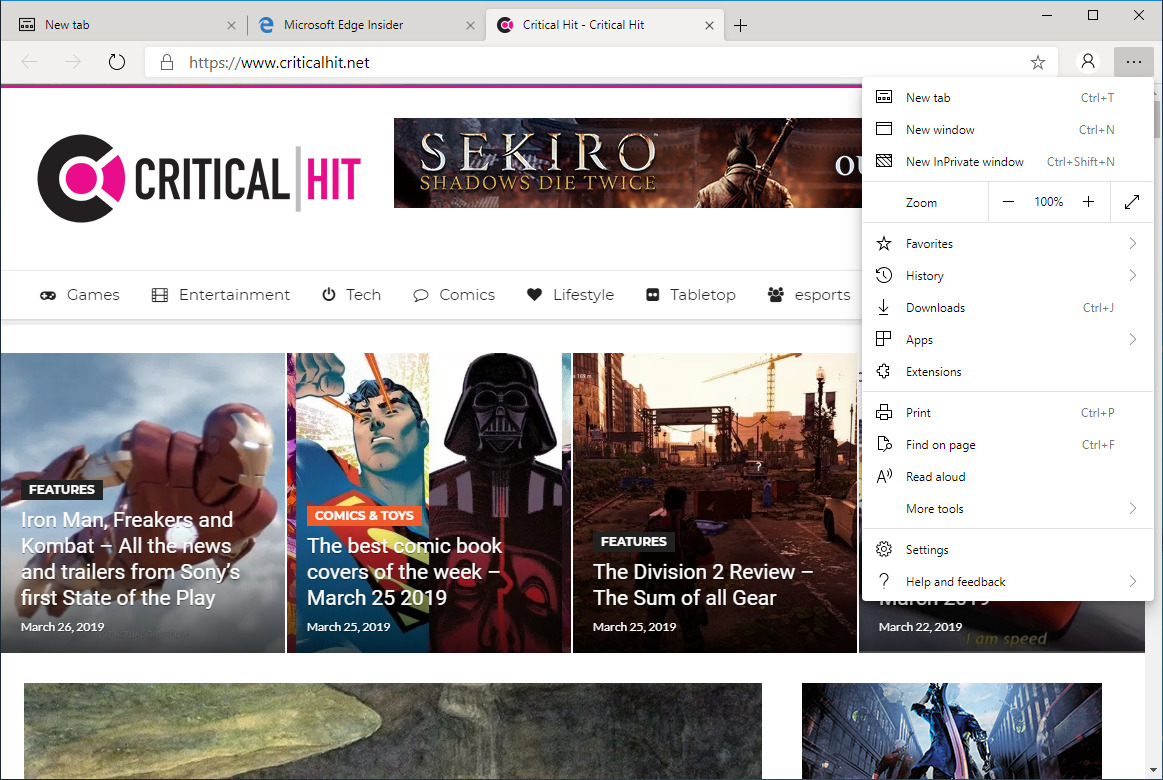The height and width of the screenshot is (780, 1163).
Task: Open a new tab with plus icon
Action: click(740, 25)
